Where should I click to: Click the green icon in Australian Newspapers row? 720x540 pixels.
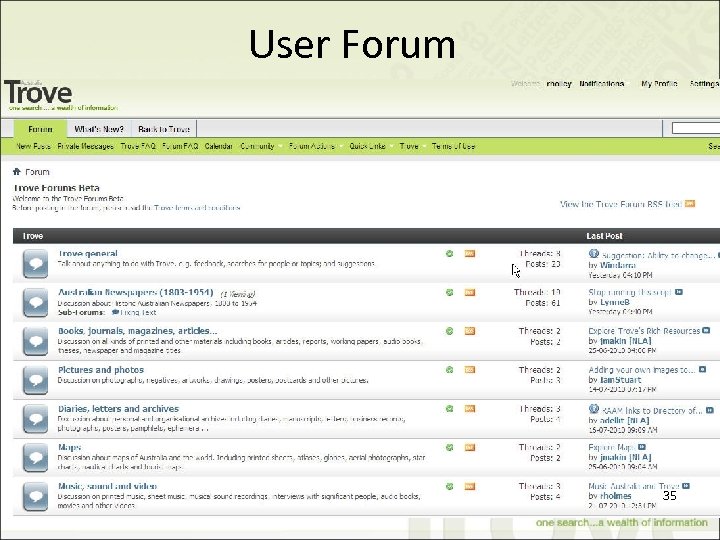(x=450, y=292)
